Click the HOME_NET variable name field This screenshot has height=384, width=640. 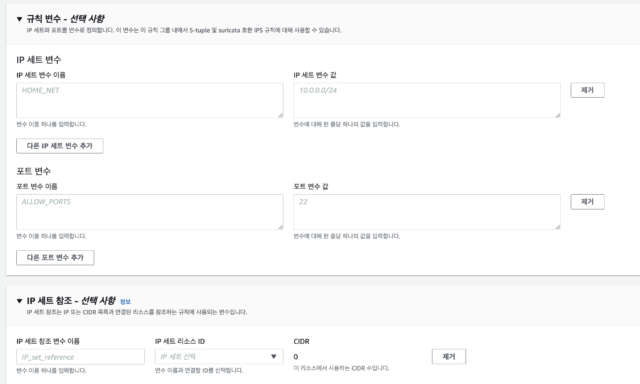pyautogui.click(x=150, y=100)
